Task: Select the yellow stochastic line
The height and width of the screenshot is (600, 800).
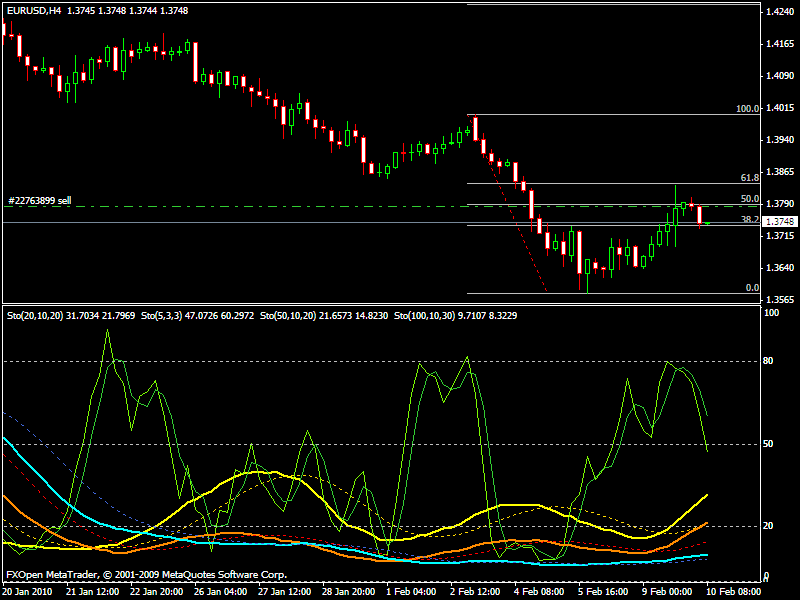Action: pos(260,471)
